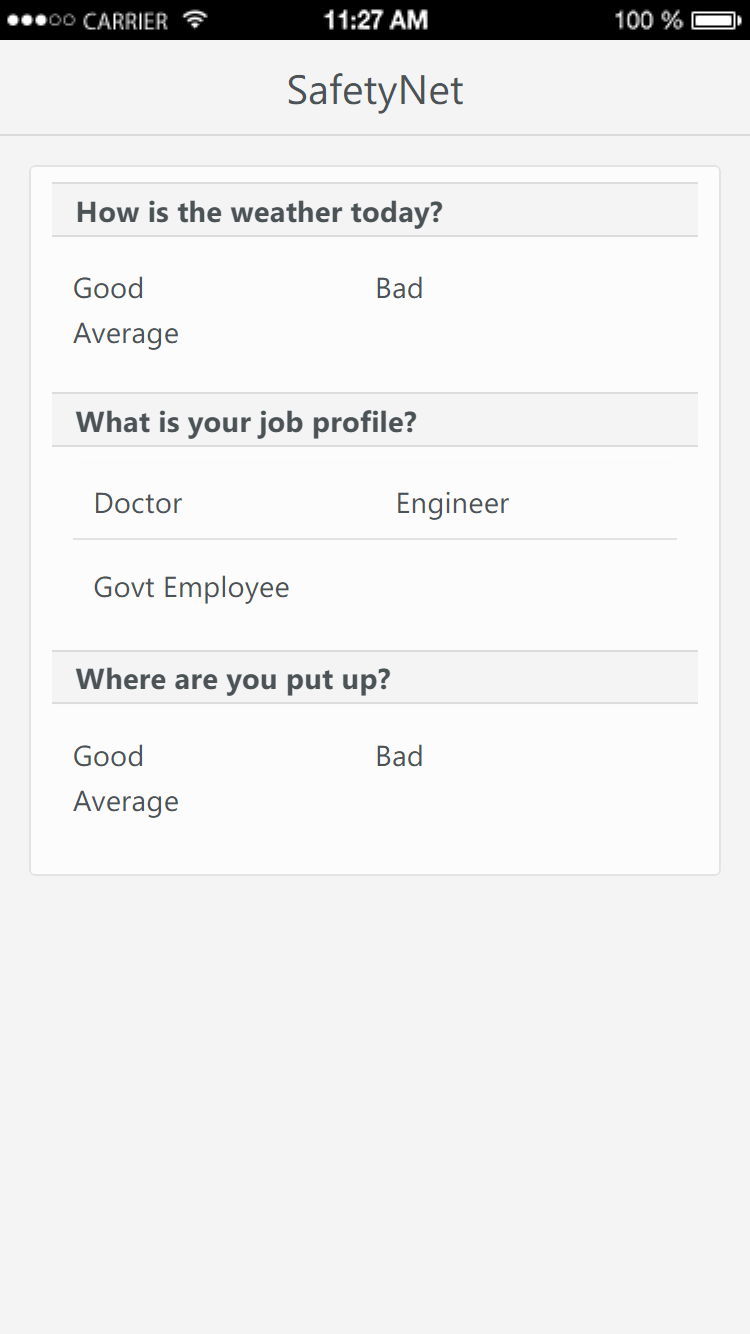750x1334 pixels.
Task: Click the empty area below the questions card
Action: tap(375, 1100)
